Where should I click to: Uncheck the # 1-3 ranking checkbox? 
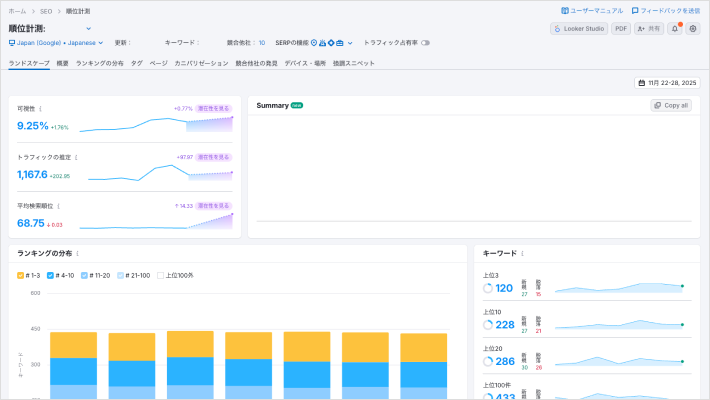pos(21,274)
